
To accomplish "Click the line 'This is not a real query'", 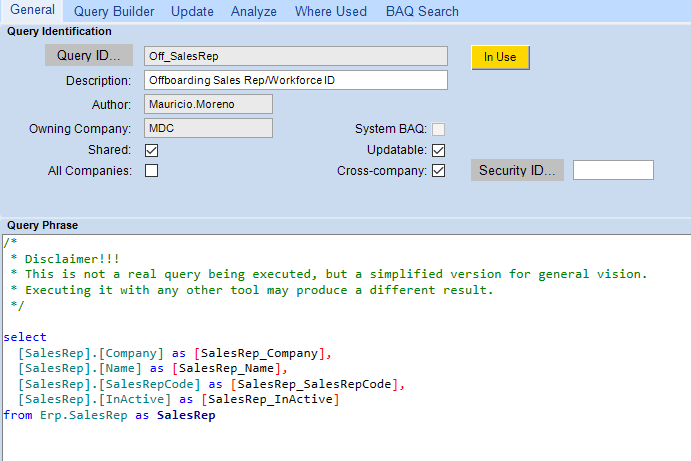I will [x=329, y=274].
